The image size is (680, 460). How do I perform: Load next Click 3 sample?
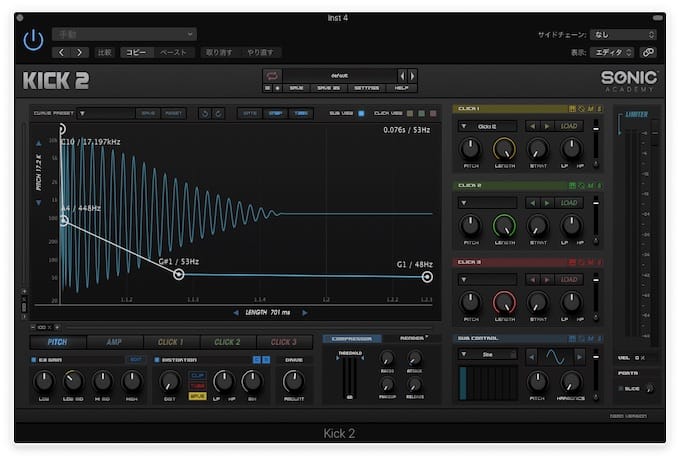point(547,280)
